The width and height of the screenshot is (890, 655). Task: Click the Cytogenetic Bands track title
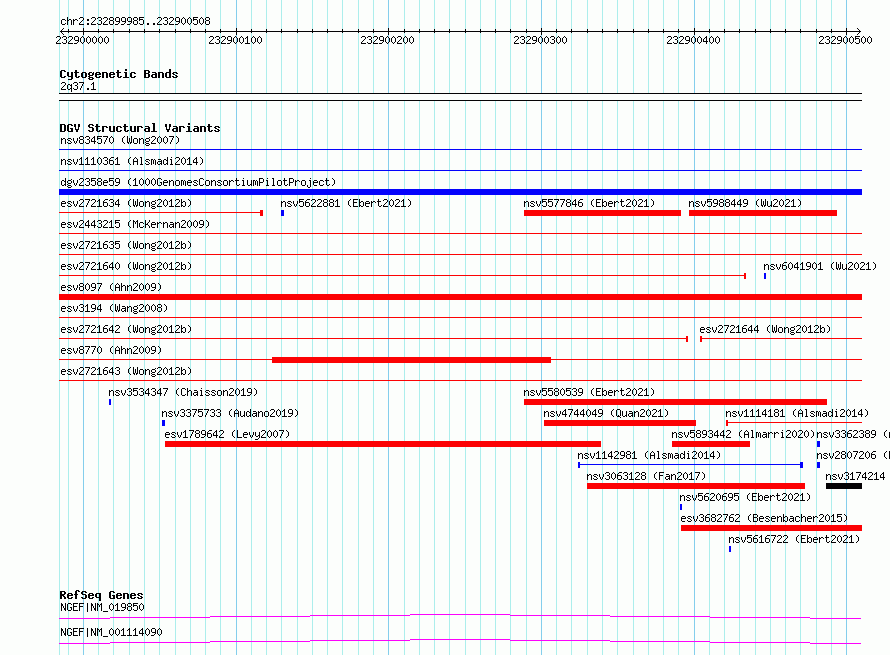click(119, 74)
